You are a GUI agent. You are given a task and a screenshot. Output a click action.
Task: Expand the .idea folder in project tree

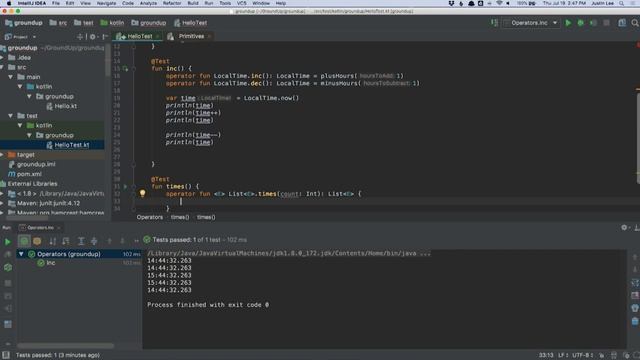(x=3, y=58)
